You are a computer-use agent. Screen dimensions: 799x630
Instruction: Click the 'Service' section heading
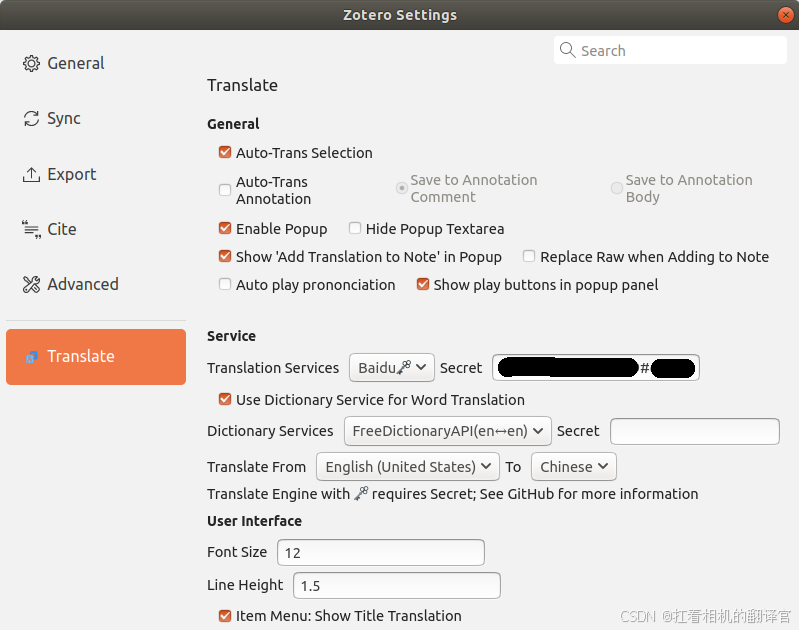(x=231, y=336)
